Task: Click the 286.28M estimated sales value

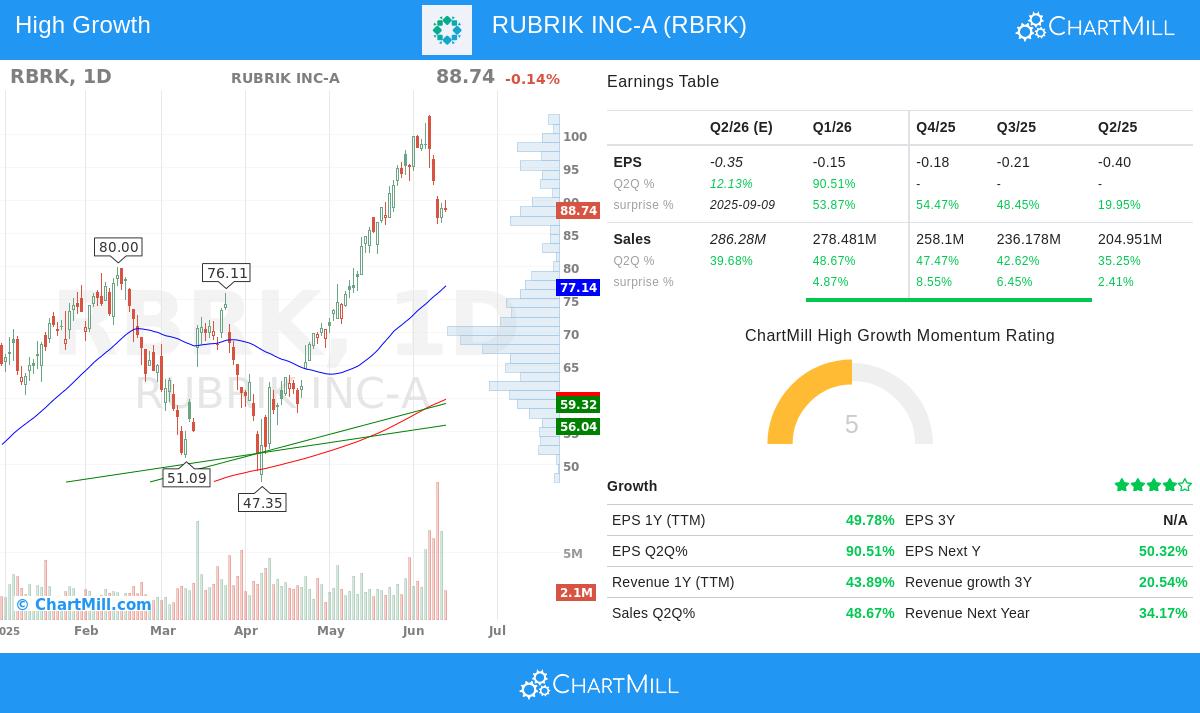Action: click(738, 239)
